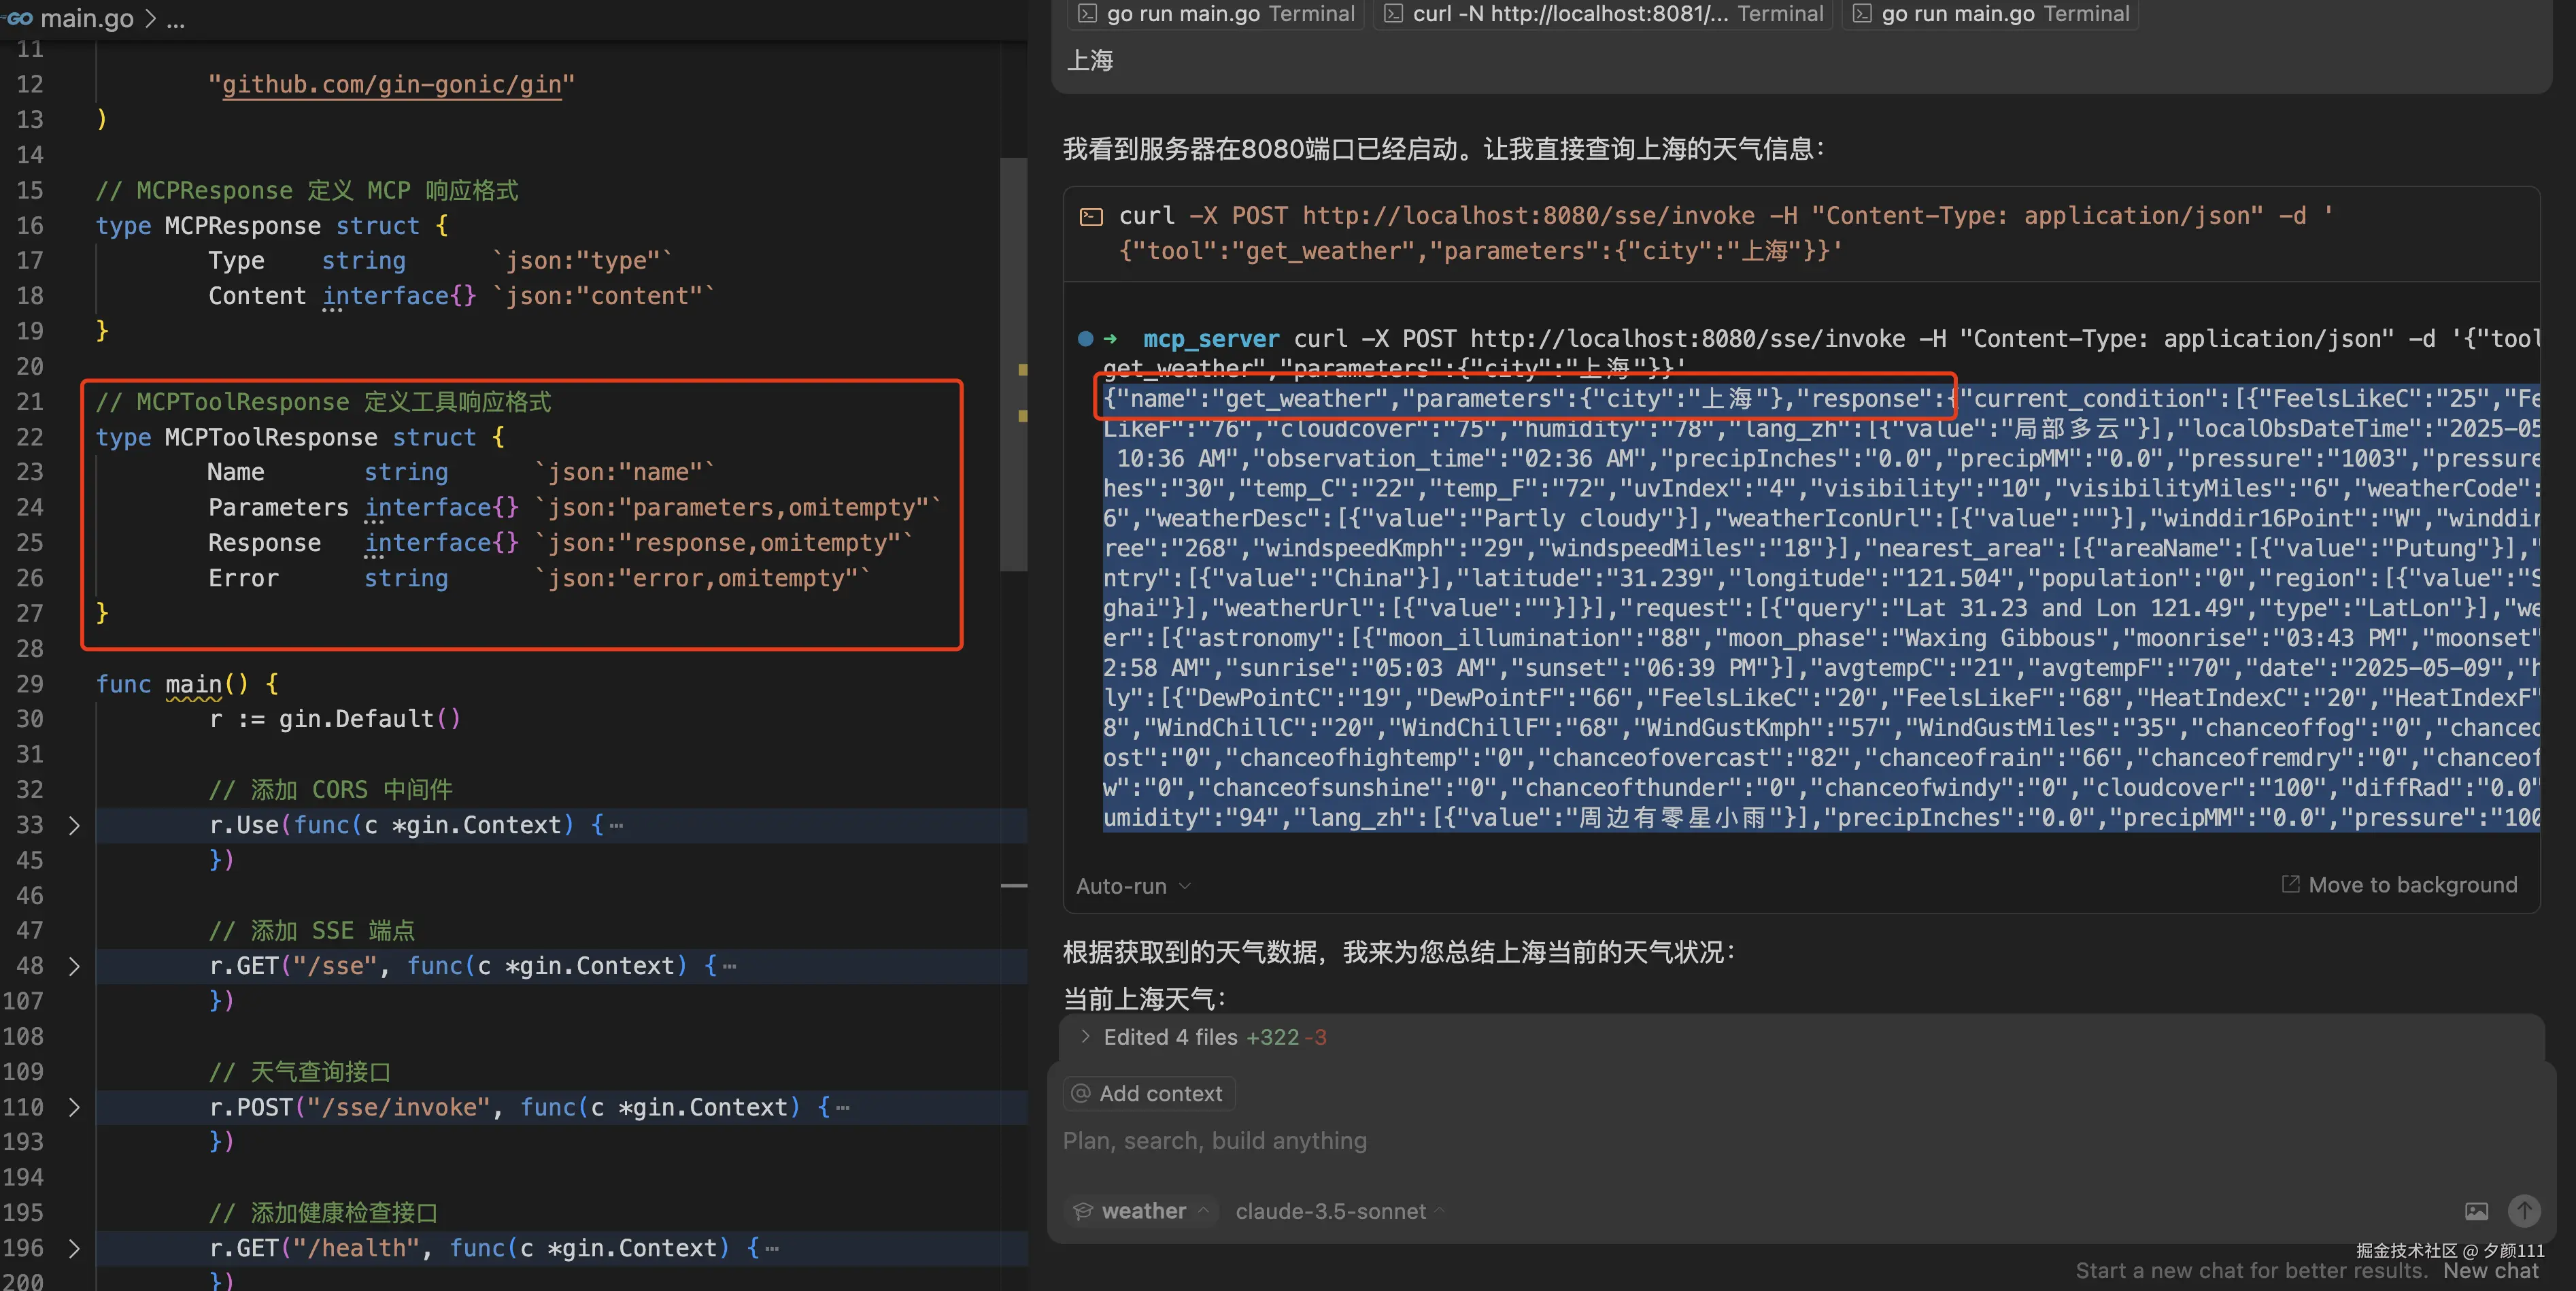2576x1291 pixels.
Task: Click the blue terminal status dot before mcp_server
Action: (x=1085, y=339)
